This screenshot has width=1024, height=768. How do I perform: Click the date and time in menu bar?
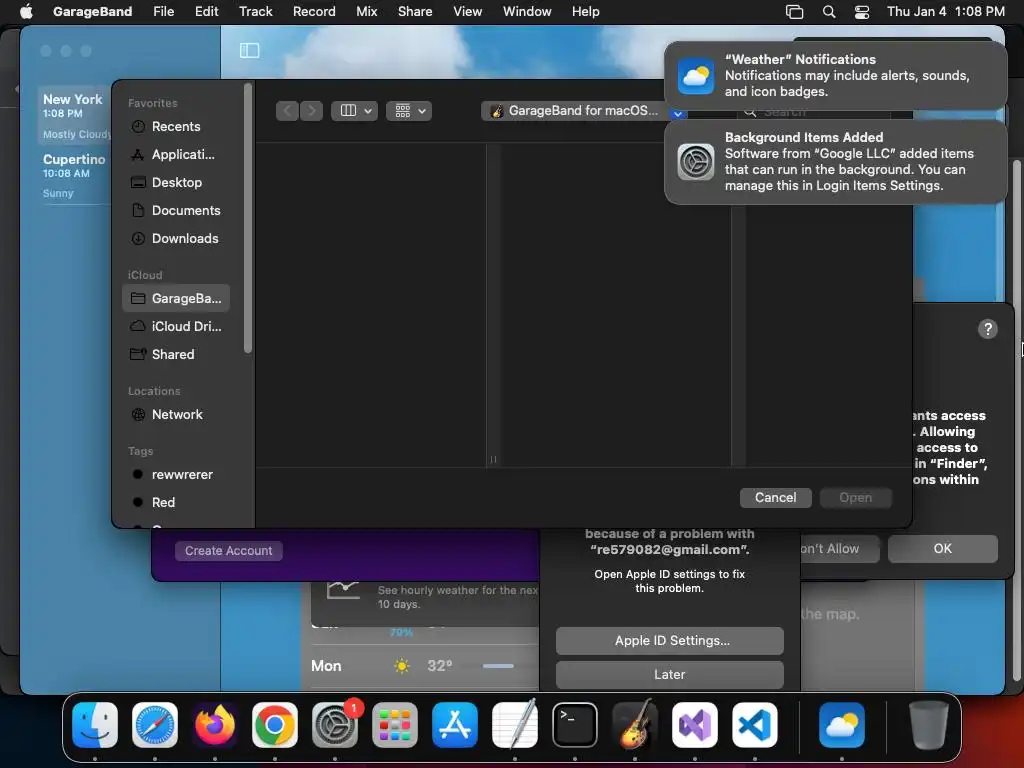(x=946, y=11)
